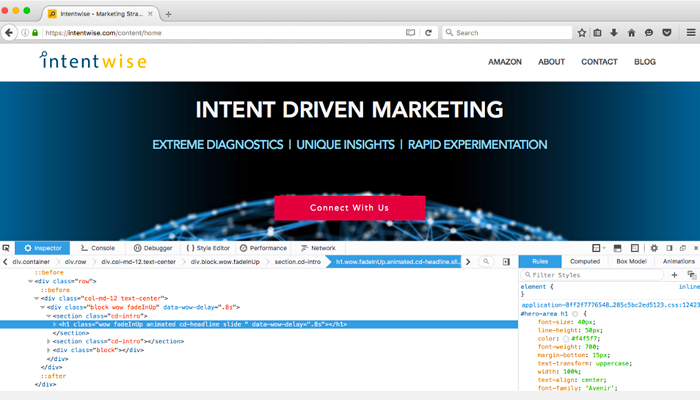Show site information via the info icon

tap(25, 33)
